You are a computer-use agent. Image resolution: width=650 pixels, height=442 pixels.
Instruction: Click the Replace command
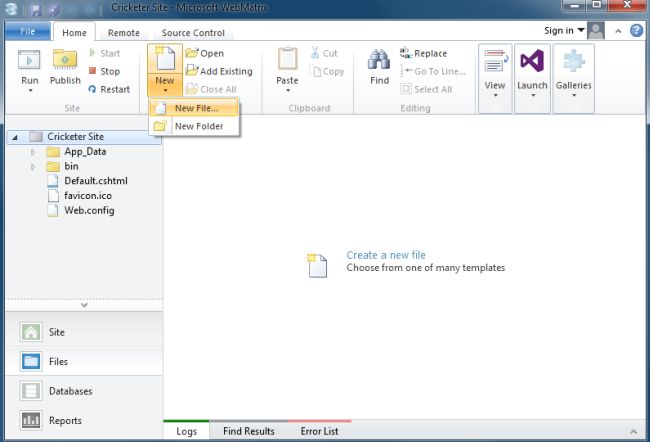(x=424, y=53)
